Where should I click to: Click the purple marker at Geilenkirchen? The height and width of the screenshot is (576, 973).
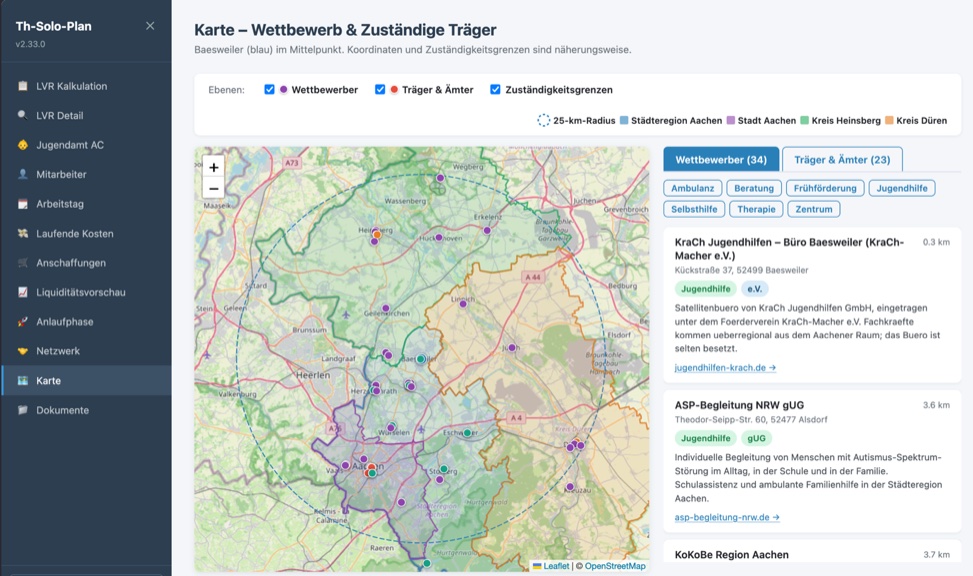tap(386, 308)
